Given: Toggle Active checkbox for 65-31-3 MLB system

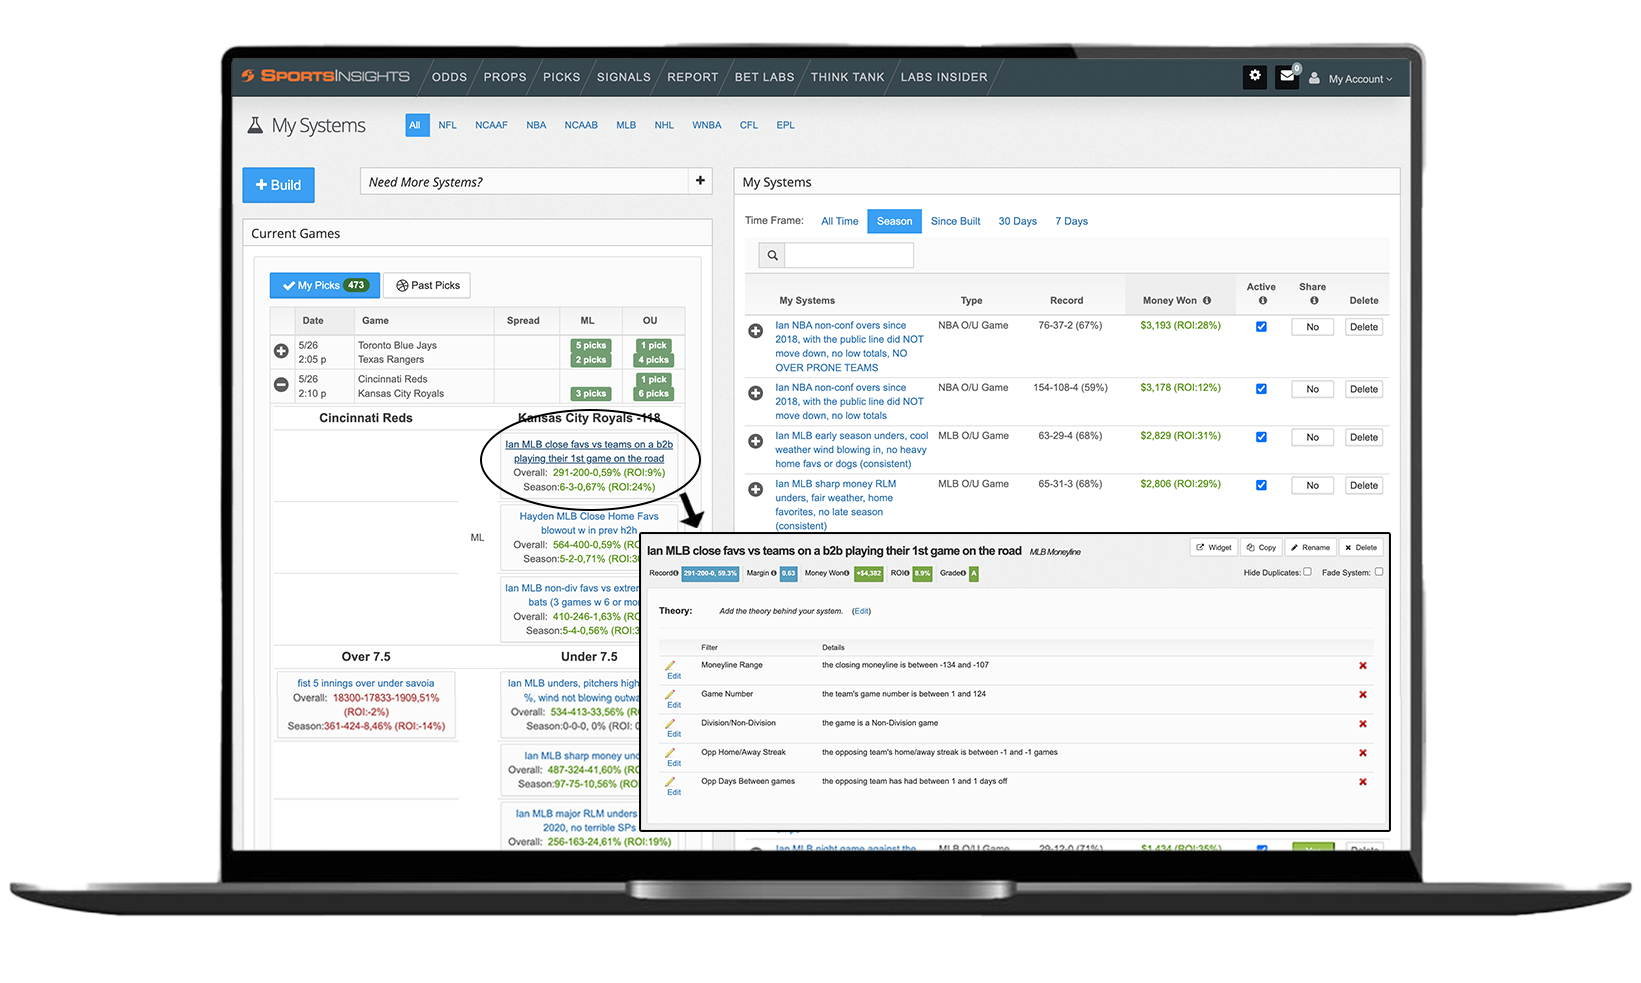Looking at the screenshot, I should point(1262,485).
